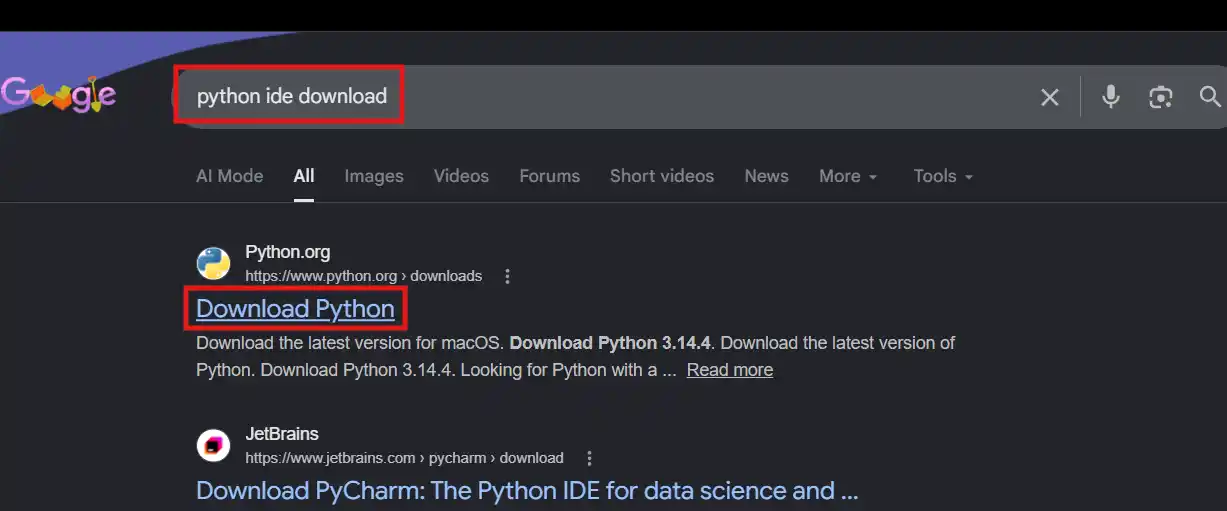1227x511 pixels.
Task: Switch to Images tab
Action: pyautogui.click(x=374, y=176)
